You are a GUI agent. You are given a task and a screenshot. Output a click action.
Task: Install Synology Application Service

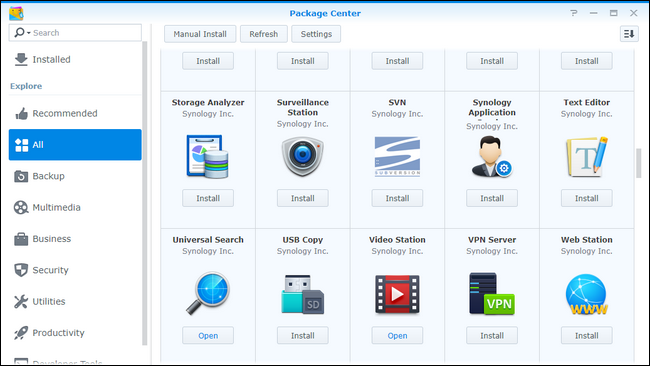click(x=492, y=198)
